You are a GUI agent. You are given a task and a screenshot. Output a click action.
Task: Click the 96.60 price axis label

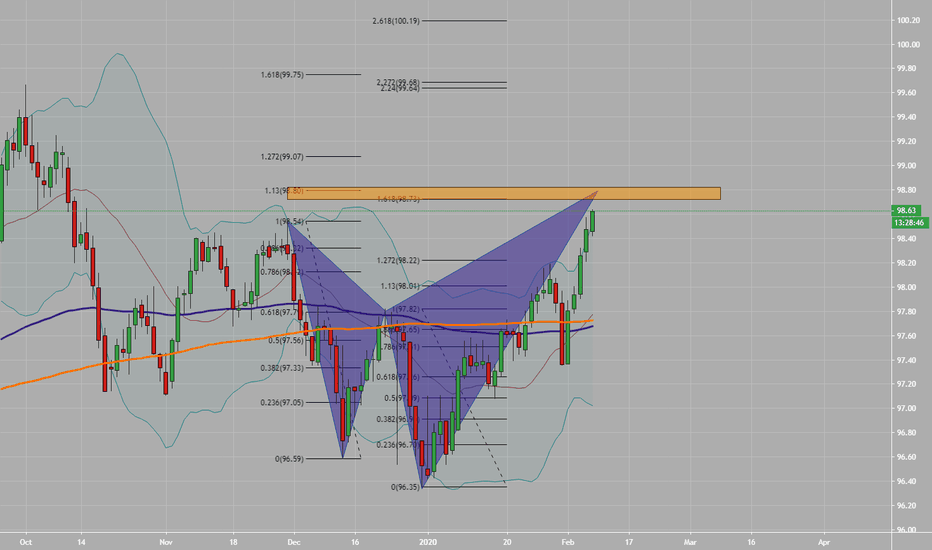906,457
